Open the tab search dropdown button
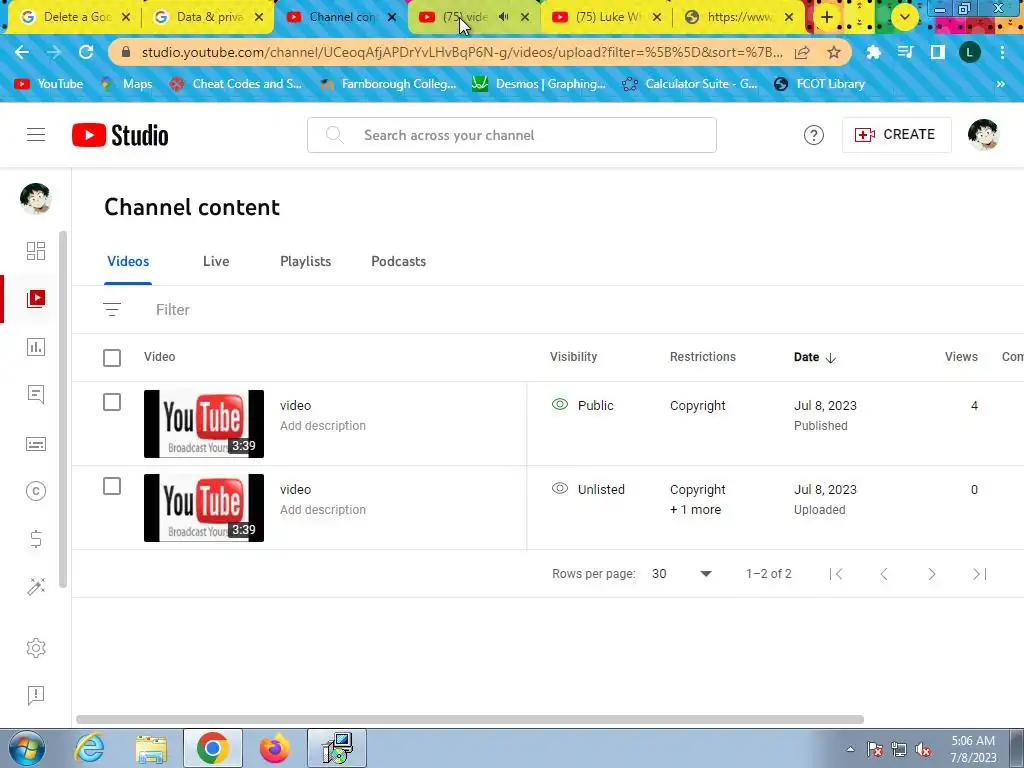The width and height of the screenshot is (1024, 768). tap(904, 17)
